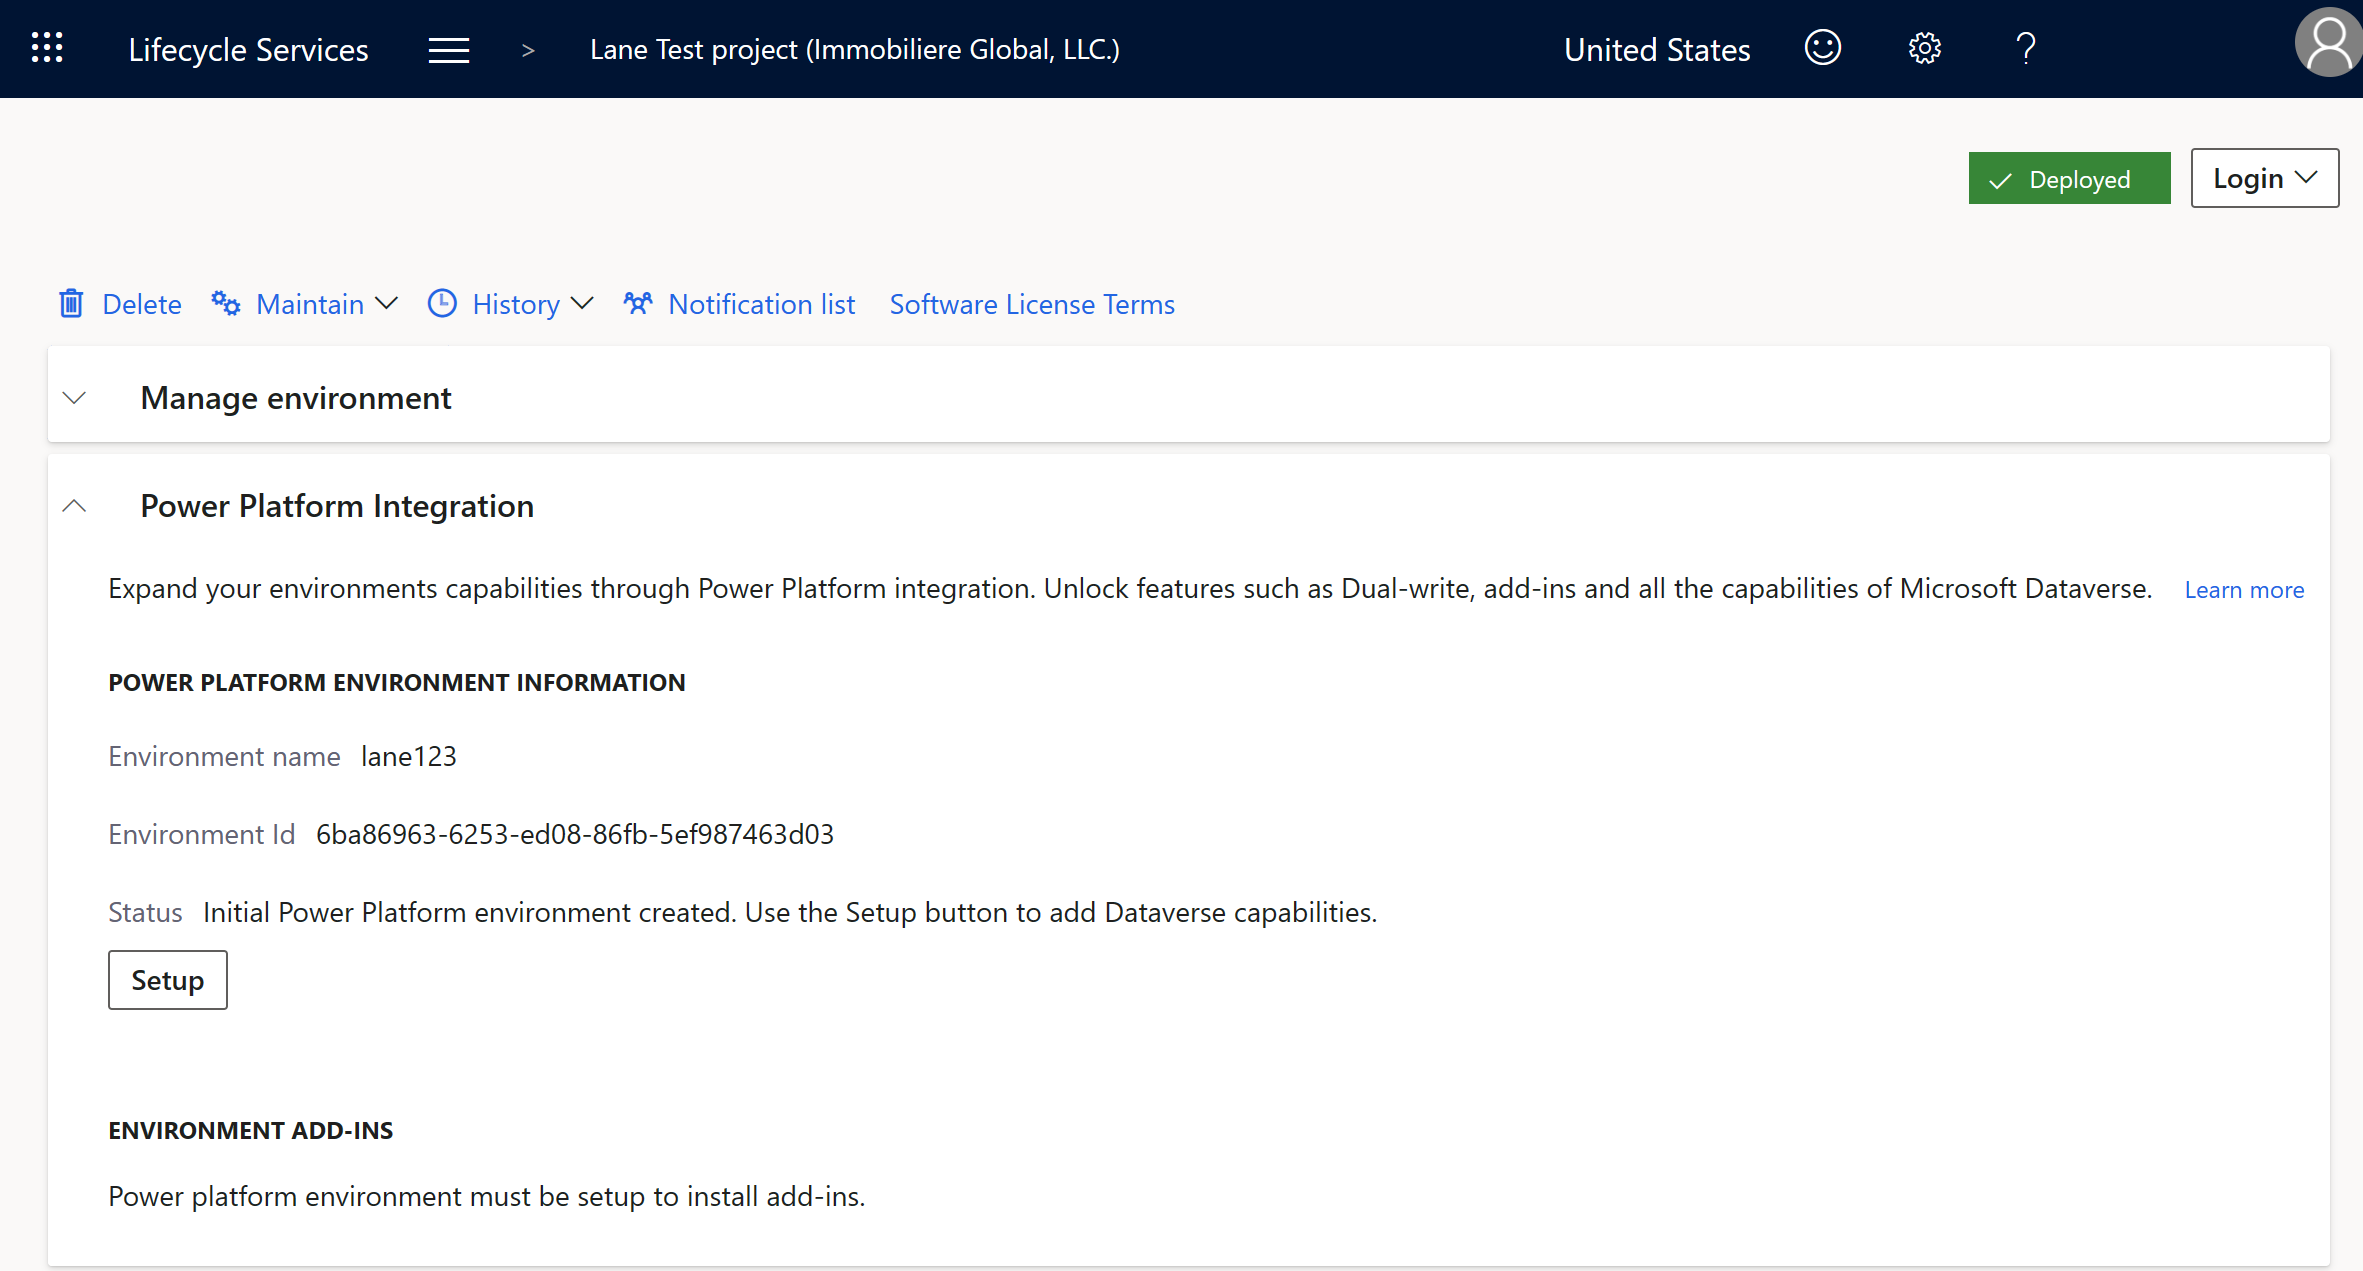The image size is (2363, 1271).
Task: Click the Notification list icon
Action: [637, 304]
